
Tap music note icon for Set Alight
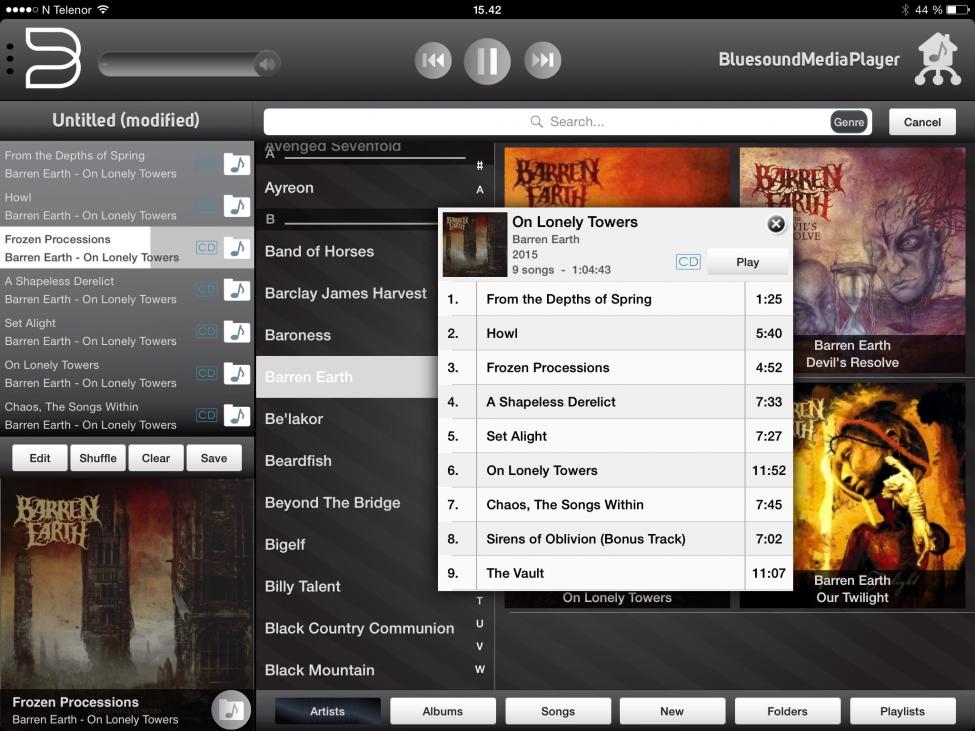[237, 332]
